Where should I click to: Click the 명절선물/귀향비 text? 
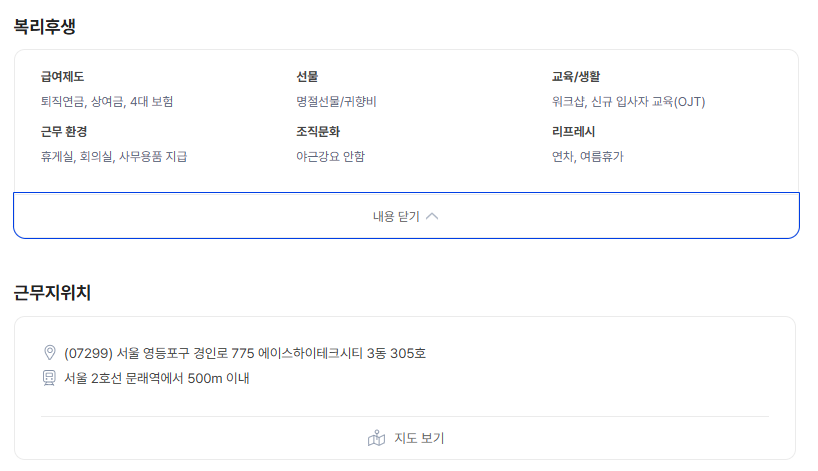(x=336, y=101)
